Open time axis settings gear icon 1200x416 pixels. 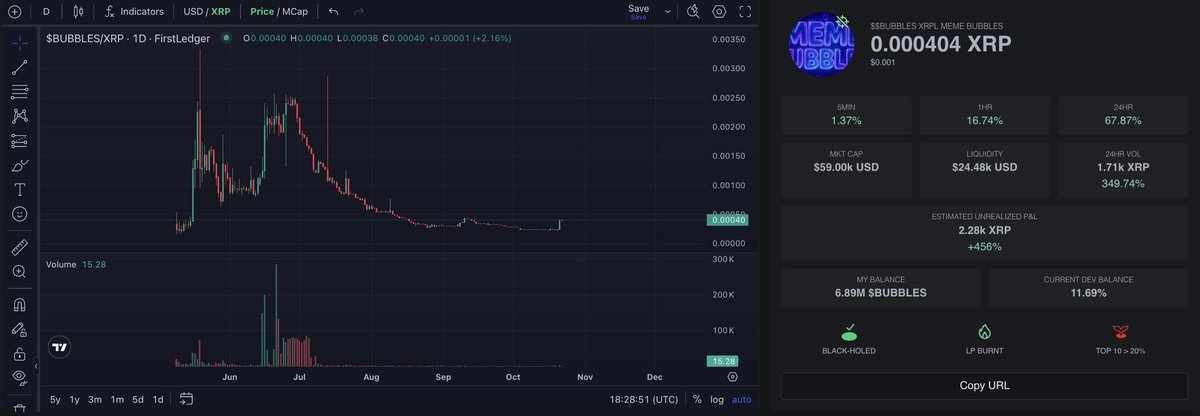733,377
